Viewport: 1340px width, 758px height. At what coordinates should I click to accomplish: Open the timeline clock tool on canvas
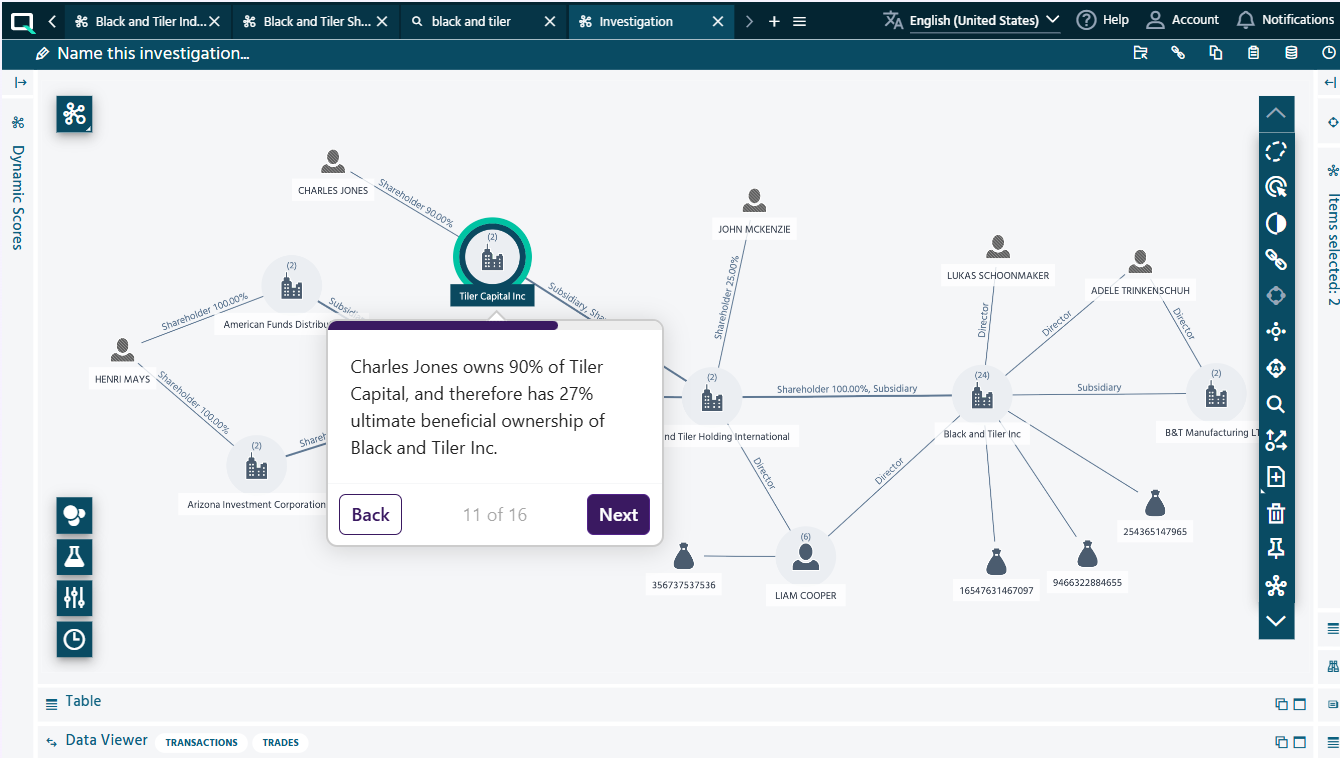[74, 639]
